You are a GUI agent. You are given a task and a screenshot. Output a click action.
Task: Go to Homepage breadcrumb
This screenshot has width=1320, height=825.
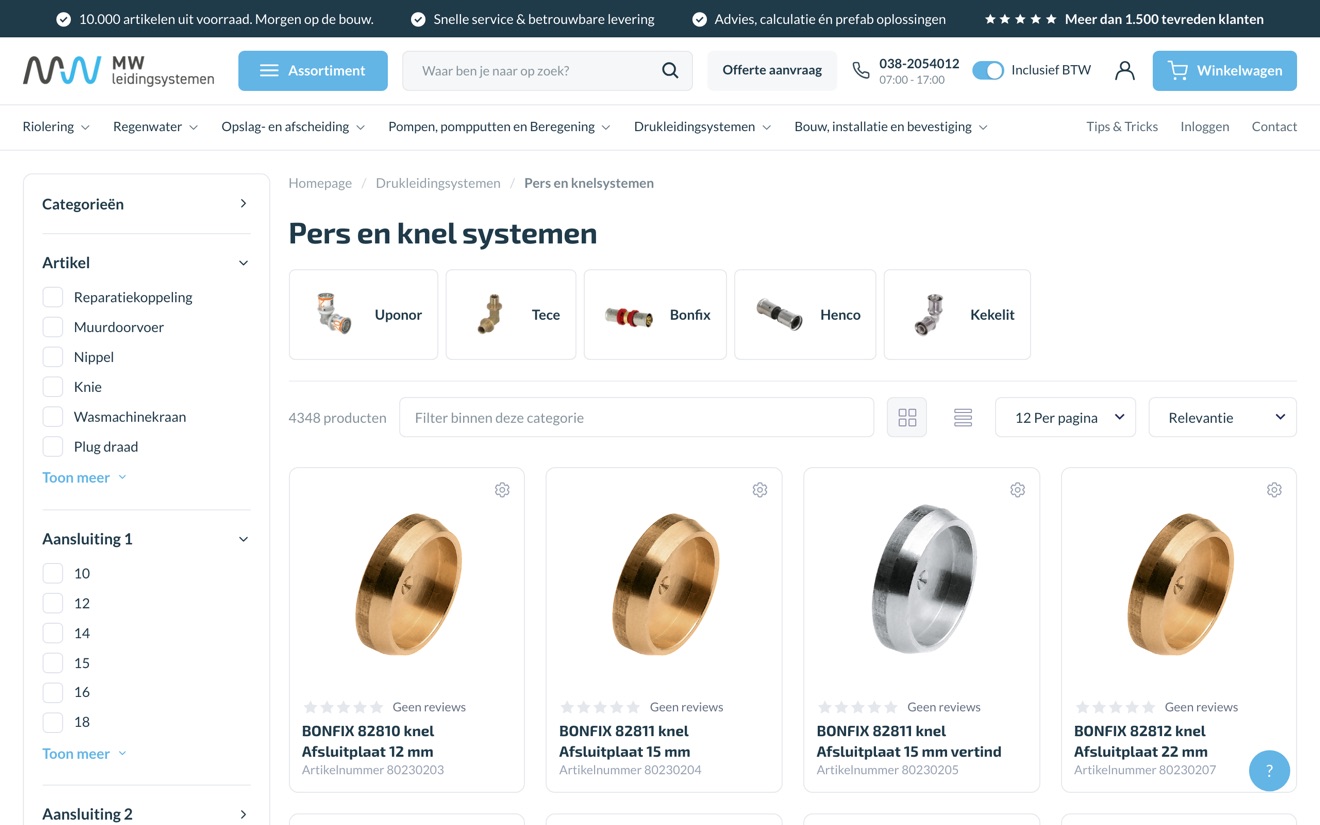pos(320,183)
